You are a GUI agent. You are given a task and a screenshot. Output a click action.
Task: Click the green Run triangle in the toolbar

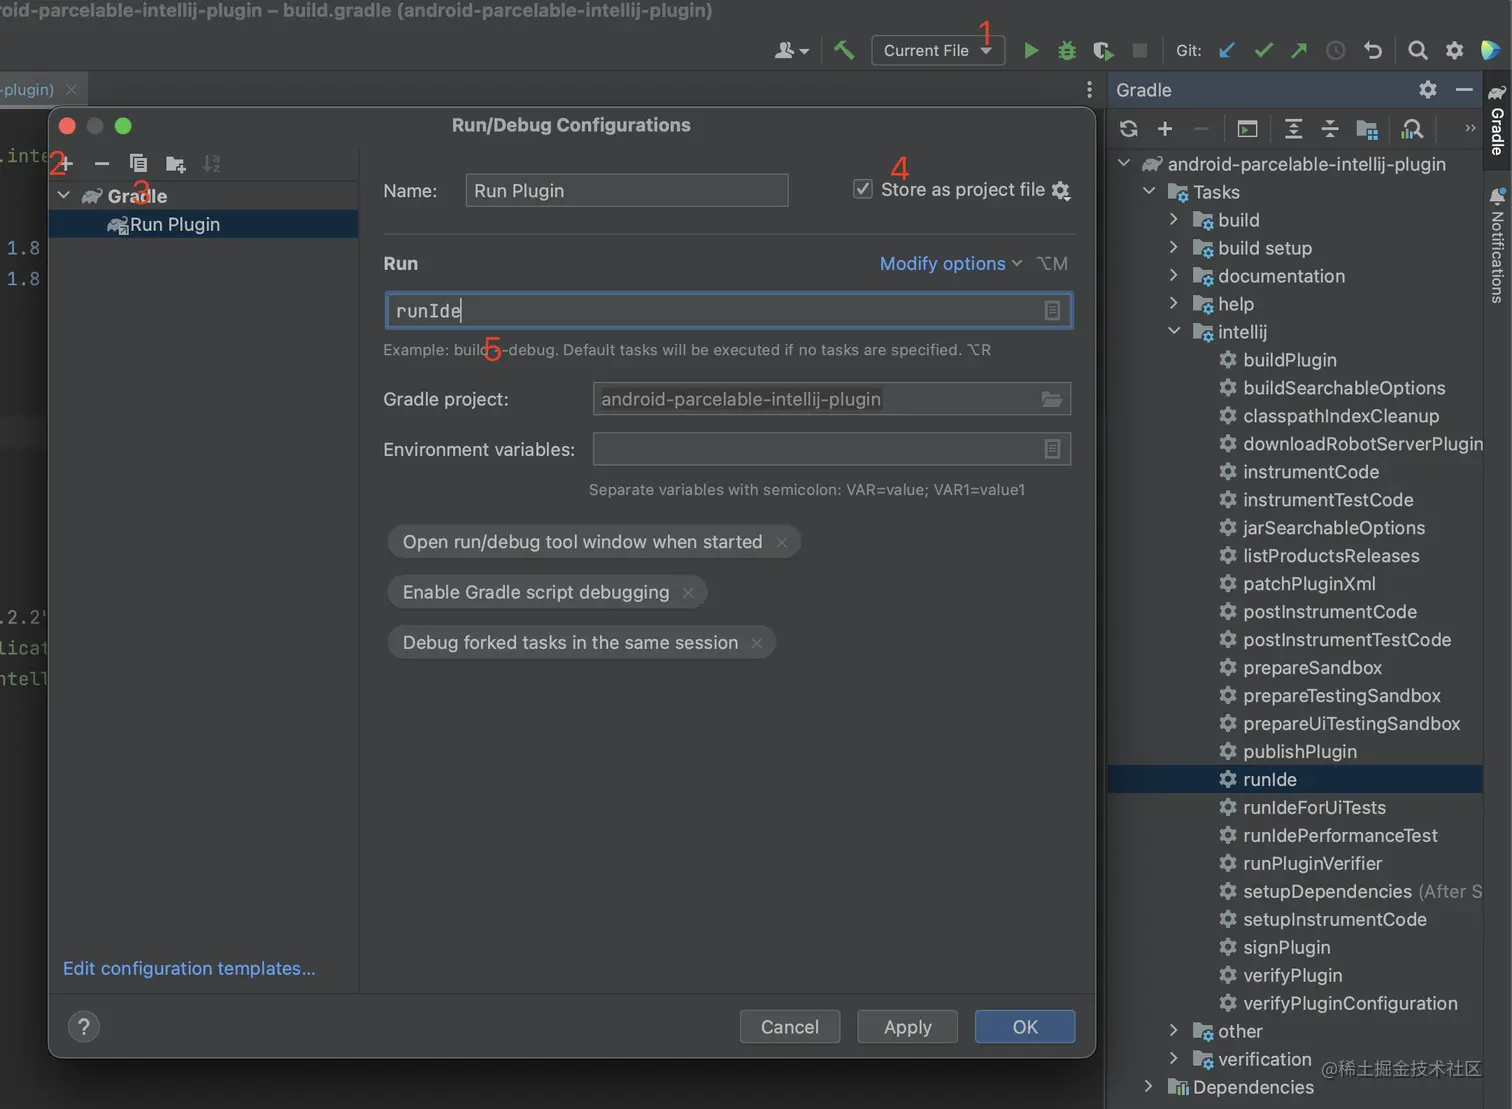(1031, 50)
